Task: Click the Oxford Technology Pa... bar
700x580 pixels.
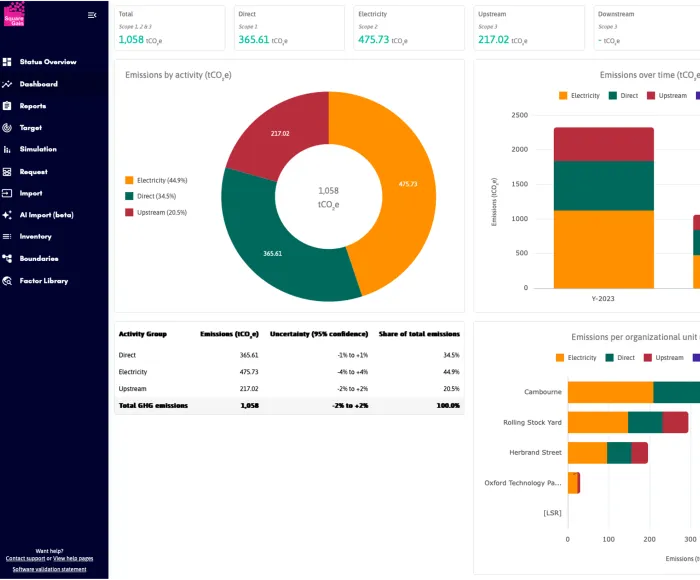Action: pos(574,483)
